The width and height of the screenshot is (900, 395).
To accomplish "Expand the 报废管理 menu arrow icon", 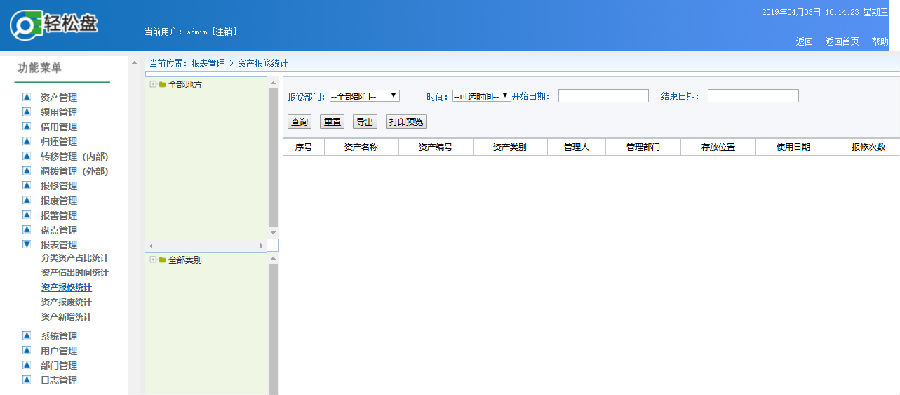I will pos(26,200).
